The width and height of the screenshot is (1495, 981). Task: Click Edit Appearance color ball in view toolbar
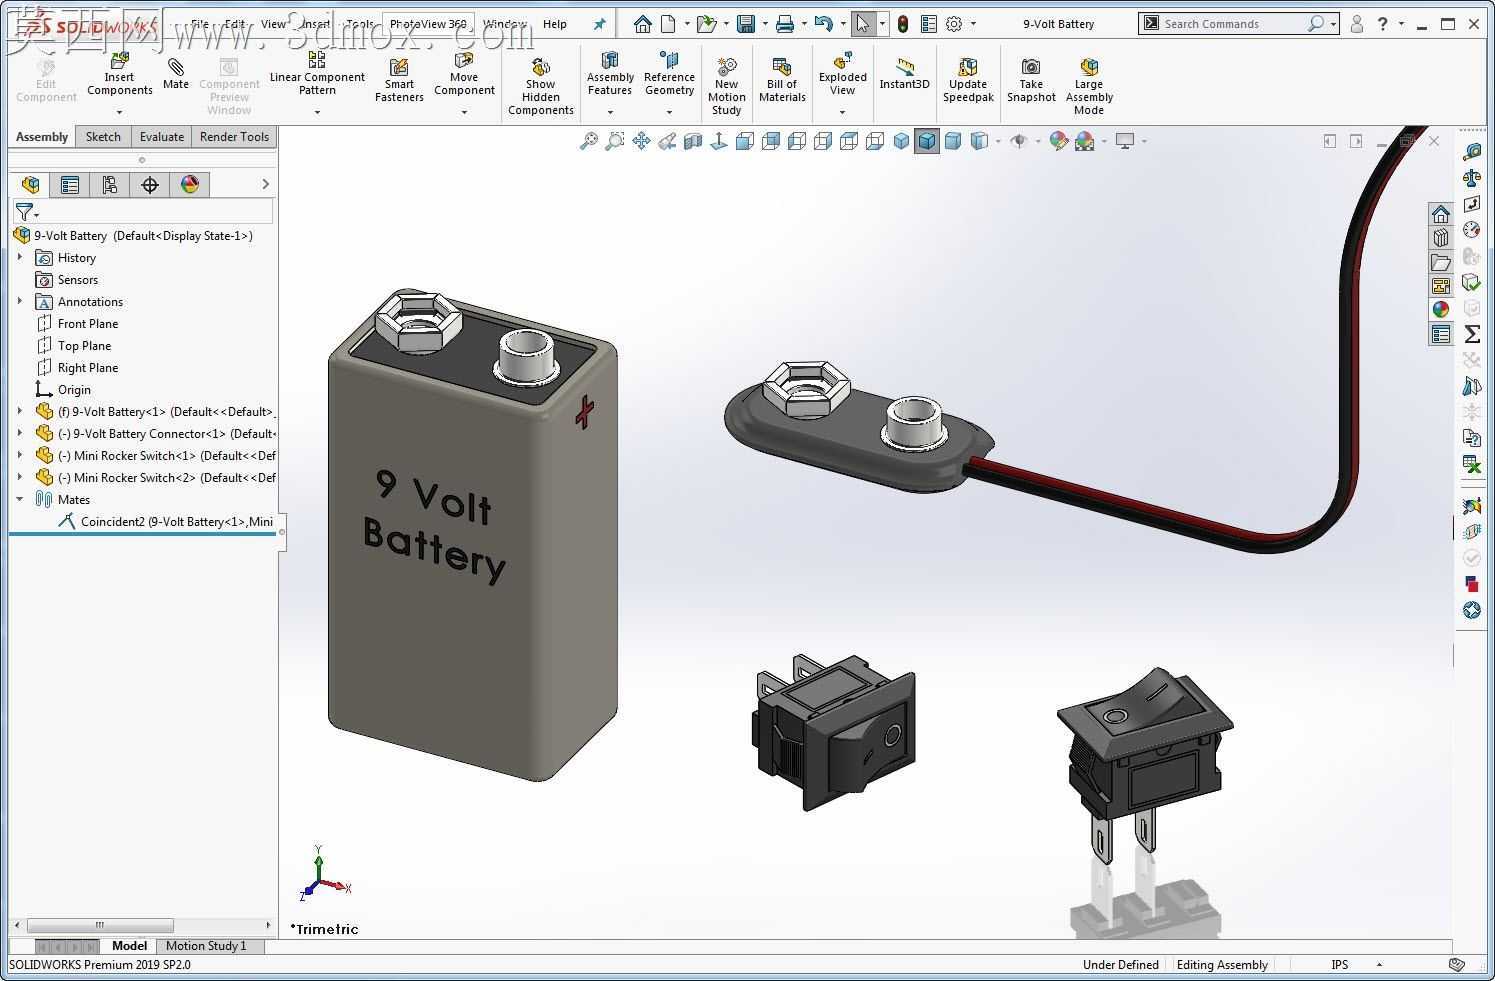click(1058, 141)
